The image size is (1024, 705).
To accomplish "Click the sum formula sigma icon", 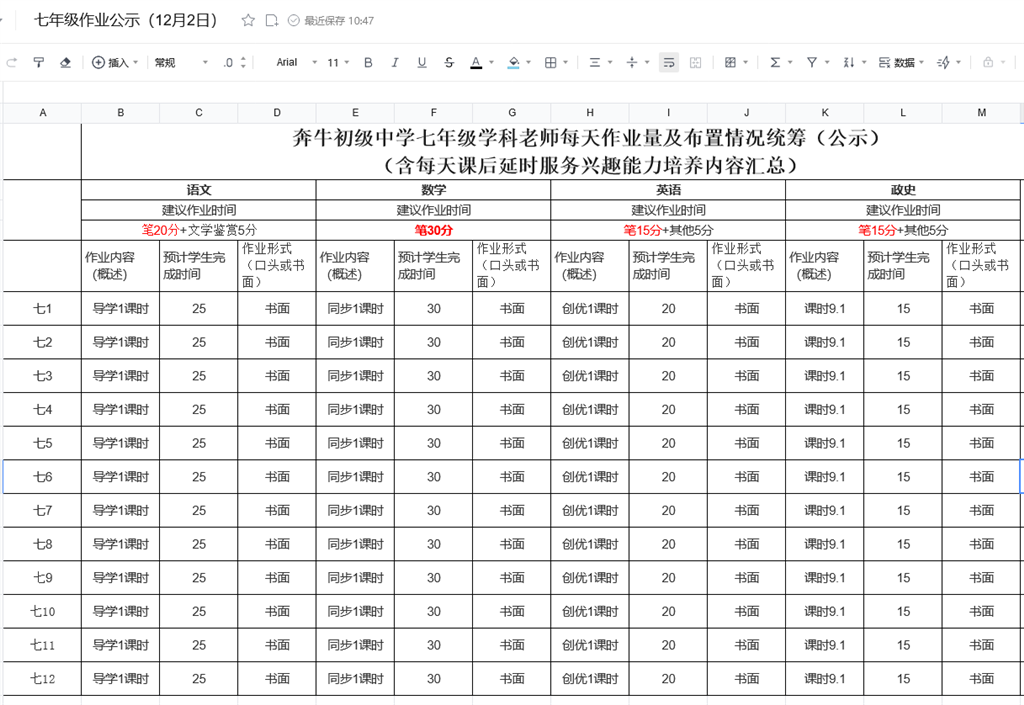I will coord(775,63).
